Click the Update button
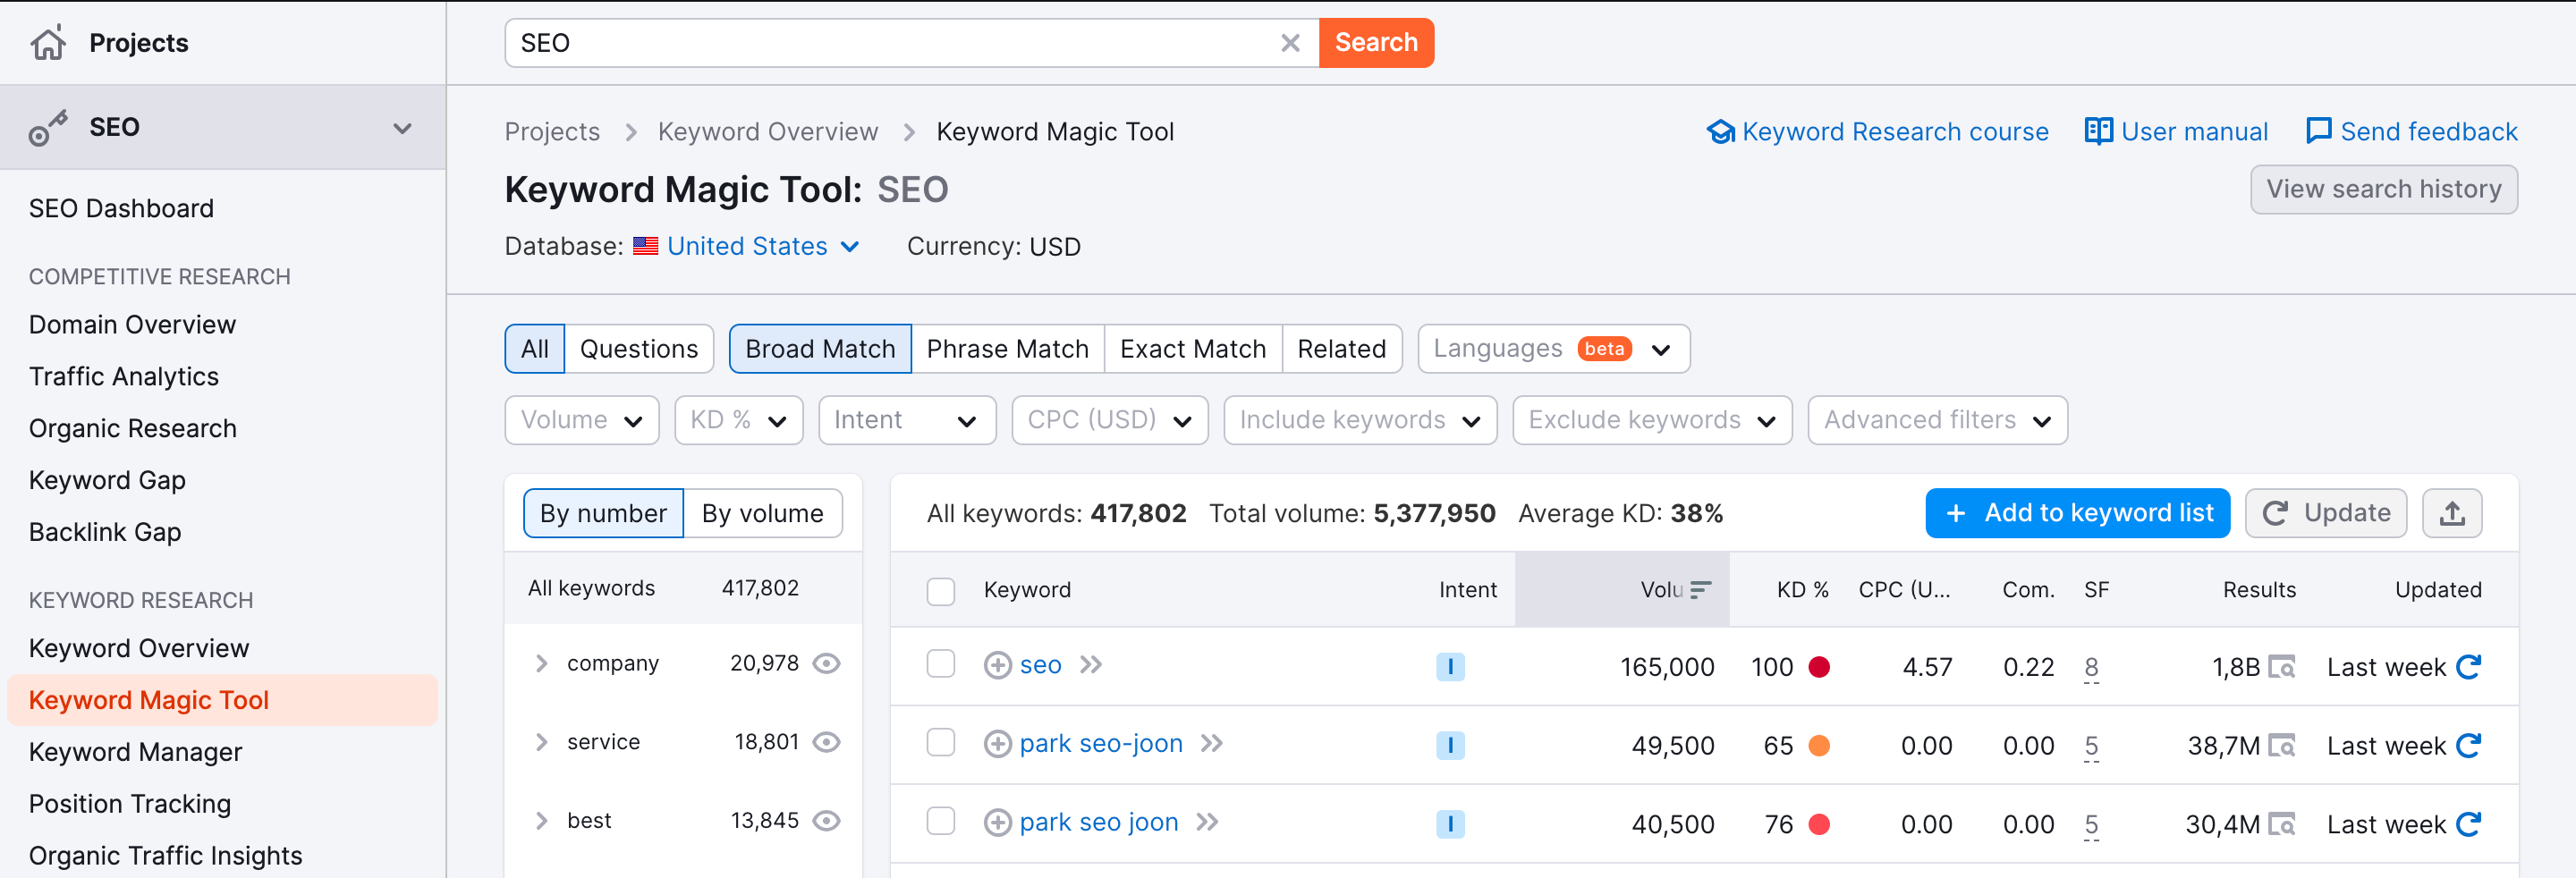This screenshot has height=878, width=2576. [2326, 513]
